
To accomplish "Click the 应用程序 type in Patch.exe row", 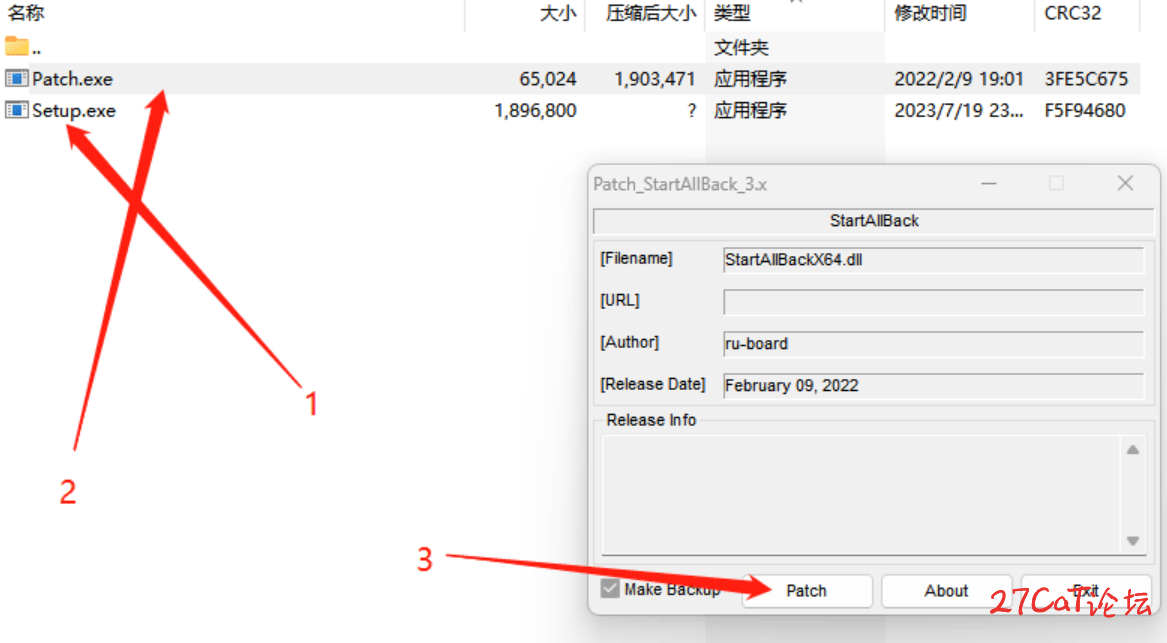I will click(750, 79).
